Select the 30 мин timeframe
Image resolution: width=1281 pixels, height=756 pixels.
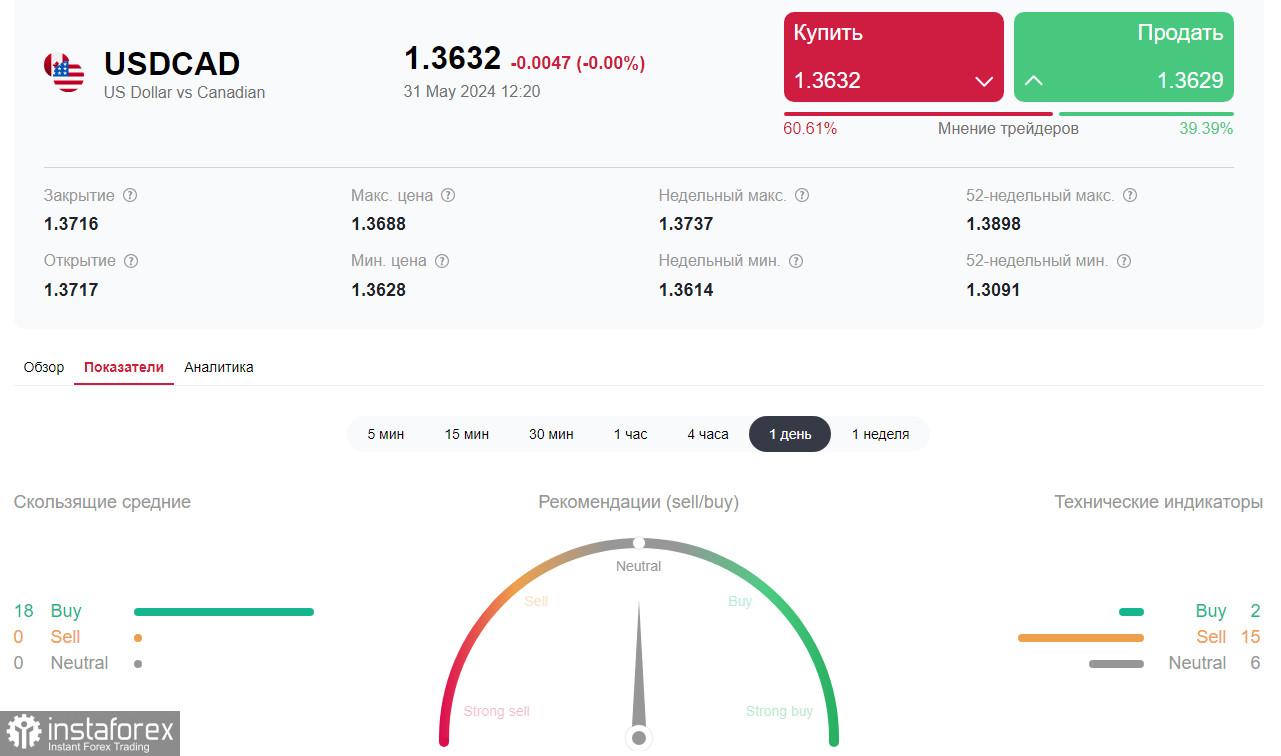pos(551,434)
